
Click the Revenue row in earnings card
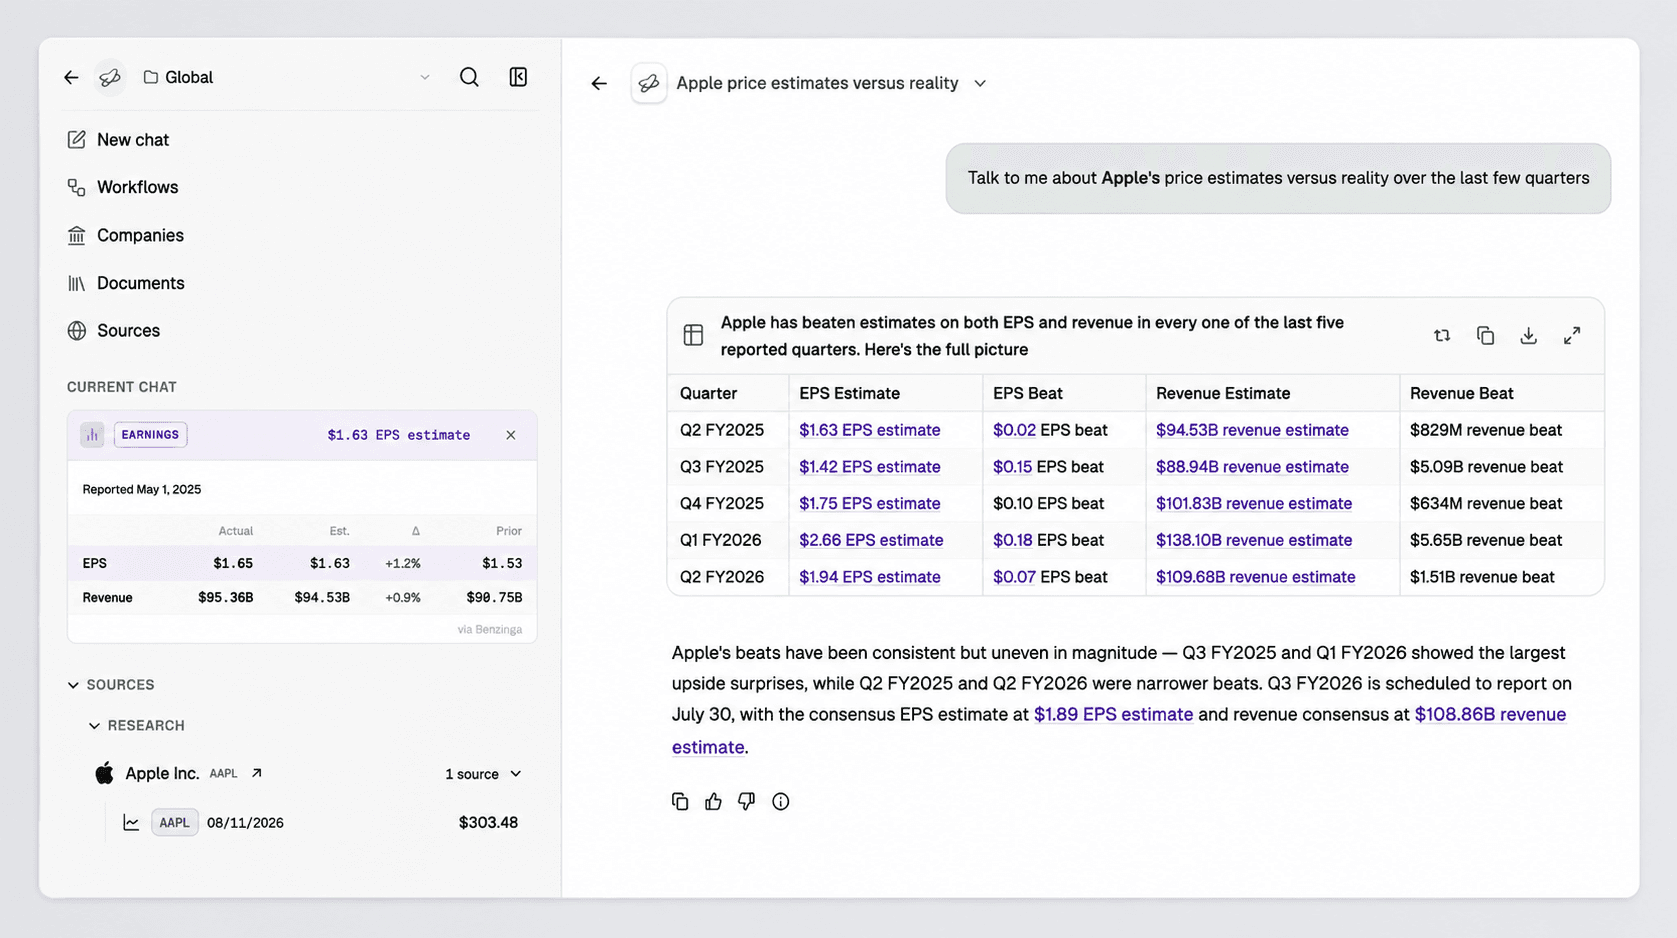pos(302,598)
